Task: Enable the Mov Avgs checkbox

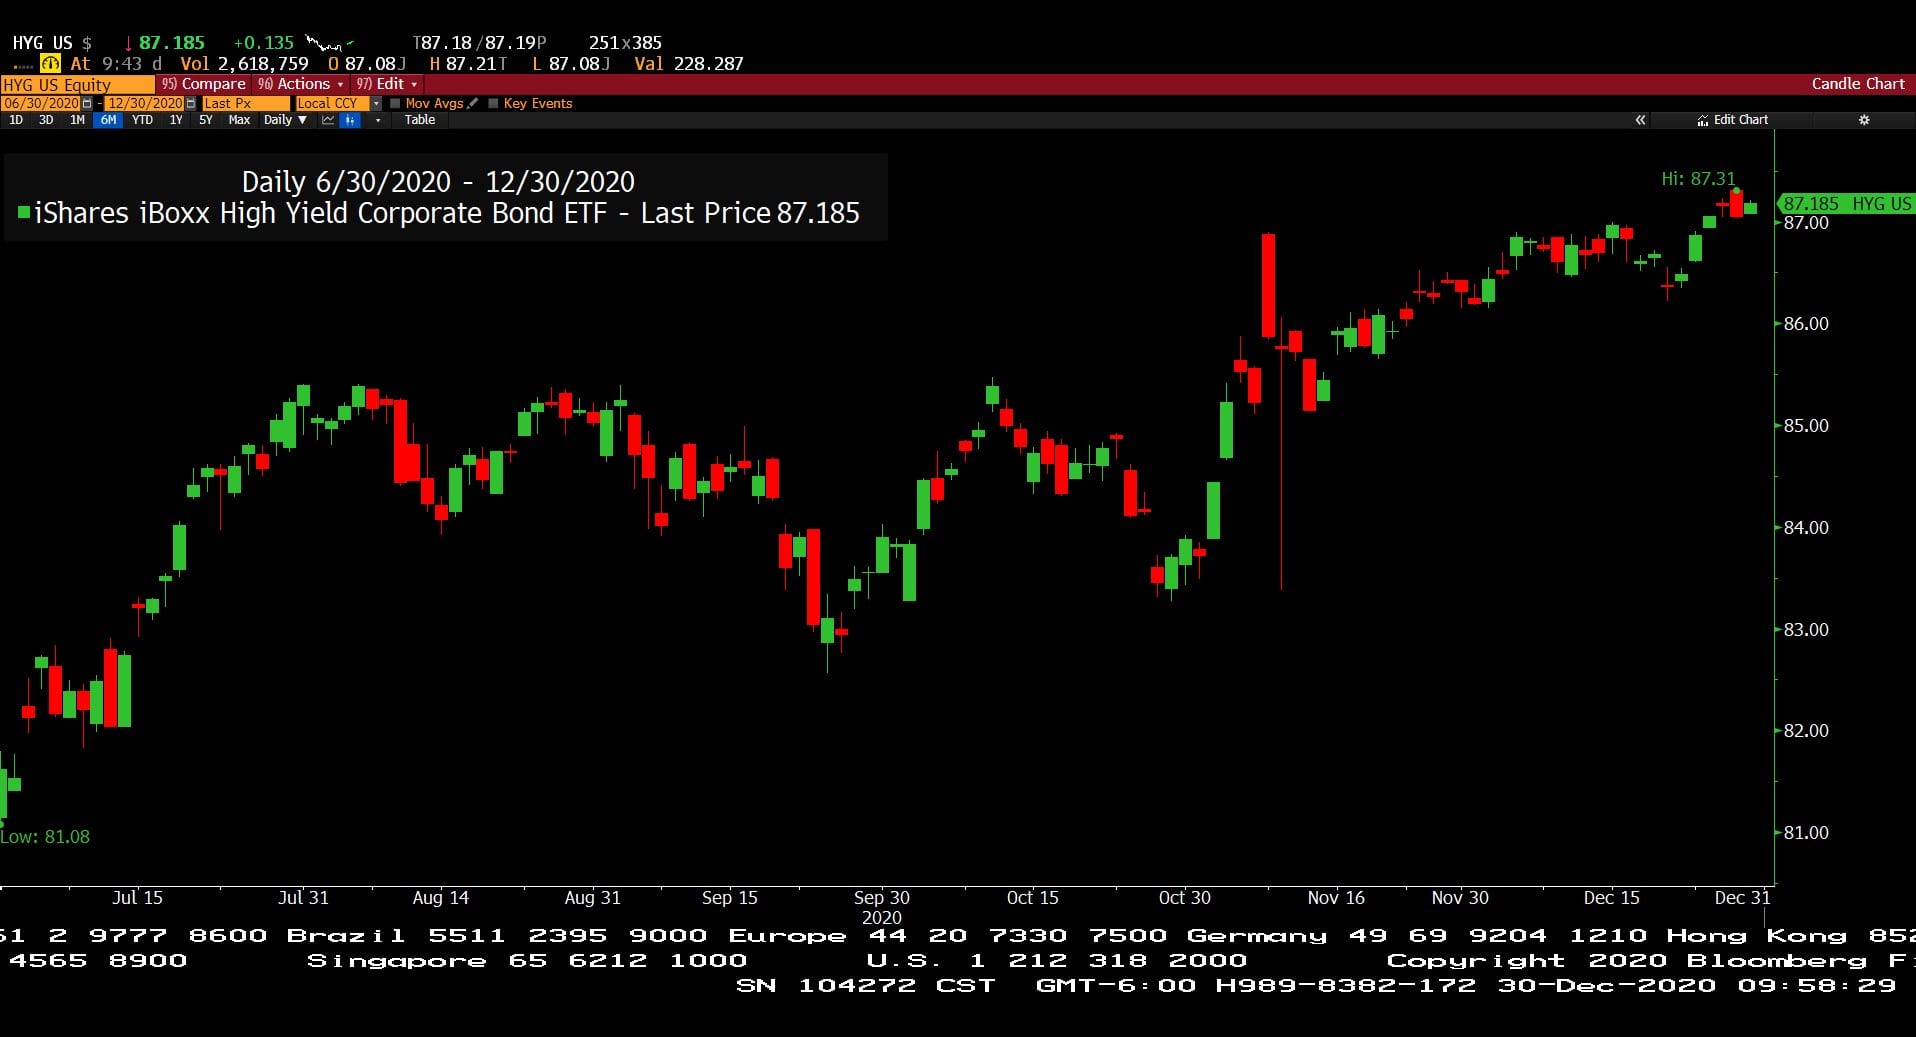Action: click(395, 103)
